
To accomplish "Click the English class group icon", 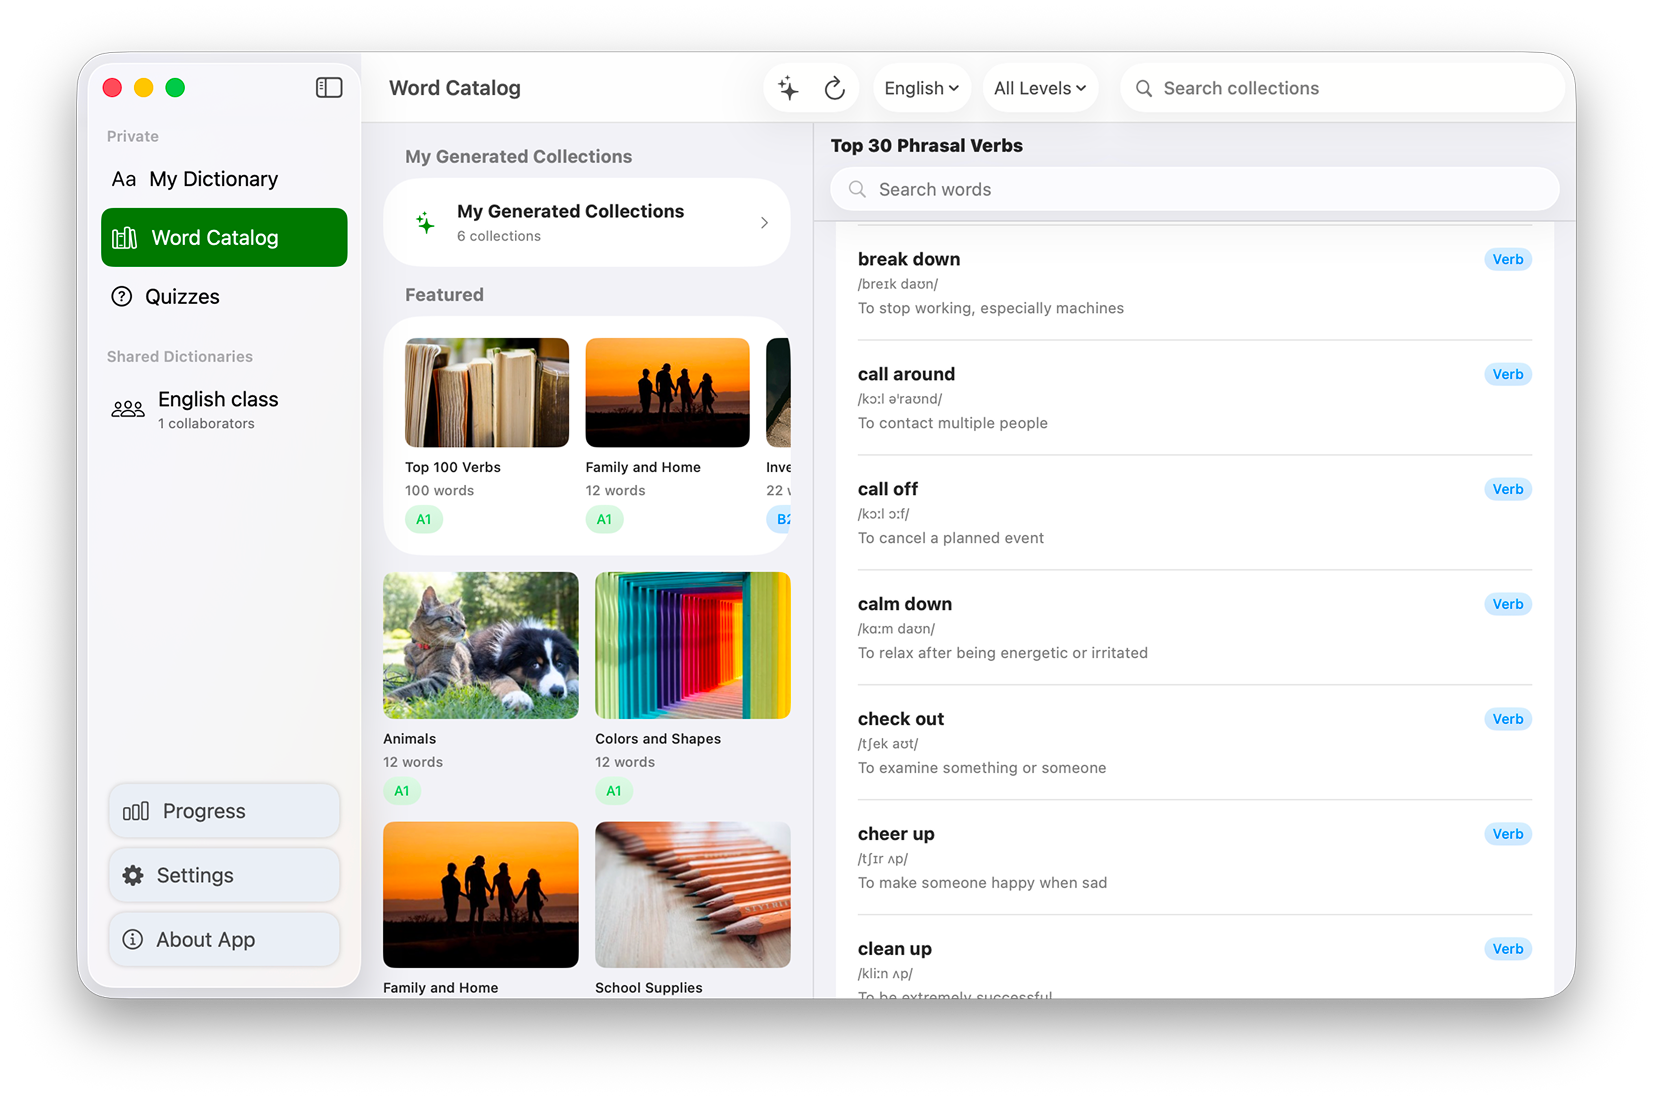I will (x=128, y=409).
